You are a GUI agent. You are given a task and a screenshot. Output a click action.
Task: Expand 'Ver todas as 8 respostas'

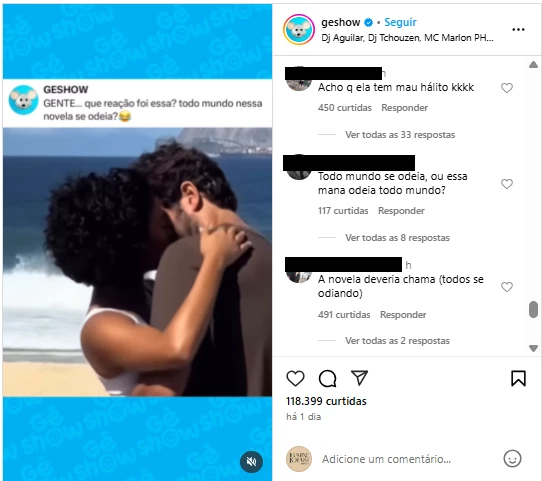(x=397, y=238)
